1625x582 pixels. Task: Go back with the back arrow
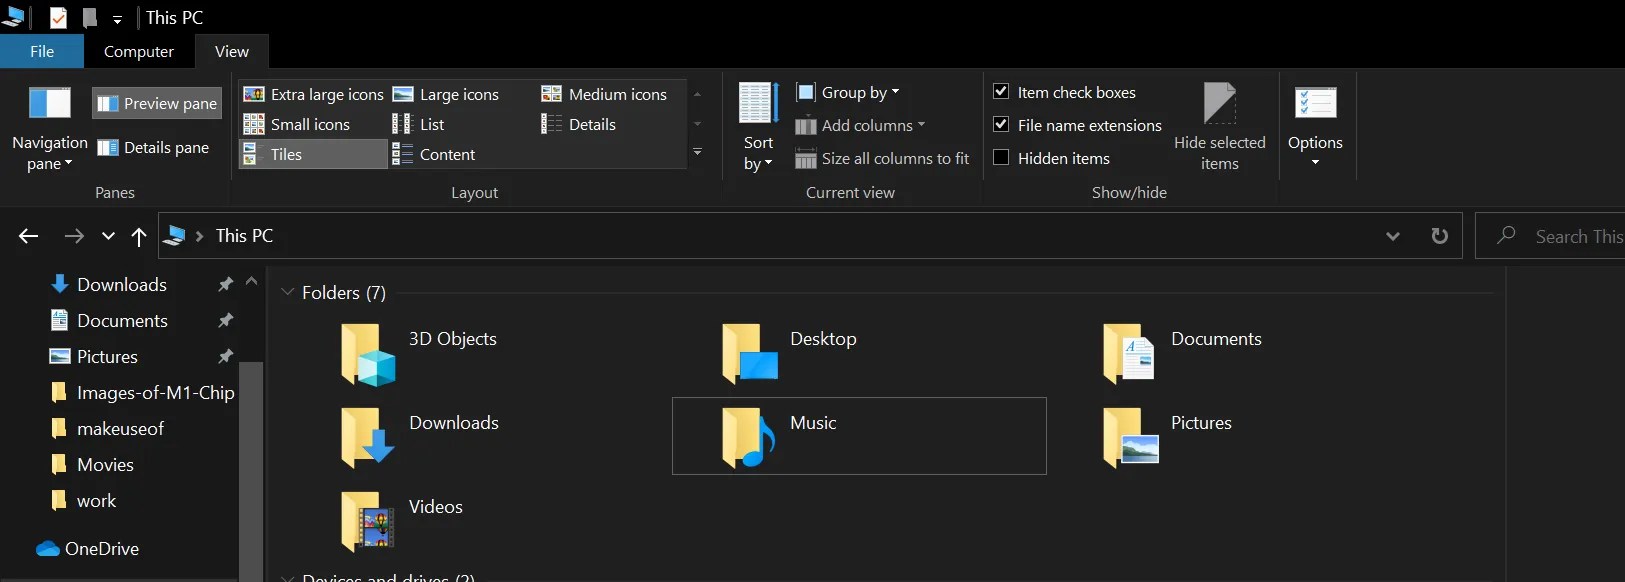coord(28,236)
